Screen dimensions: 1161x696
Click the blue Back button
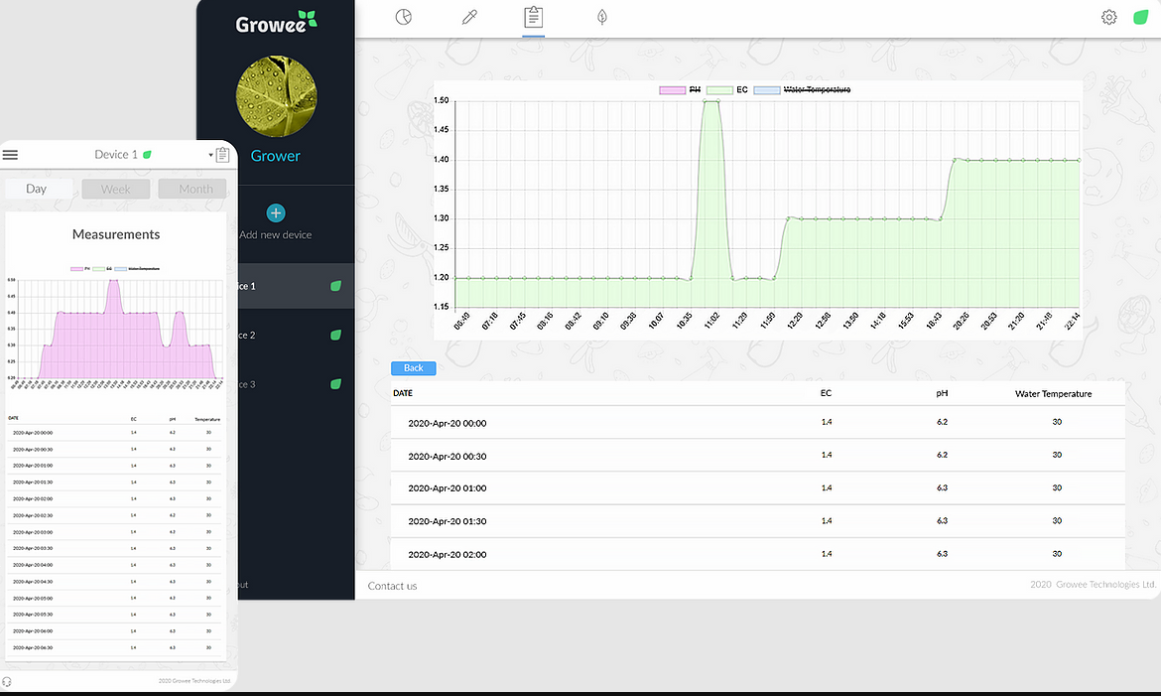coord(413,368)
